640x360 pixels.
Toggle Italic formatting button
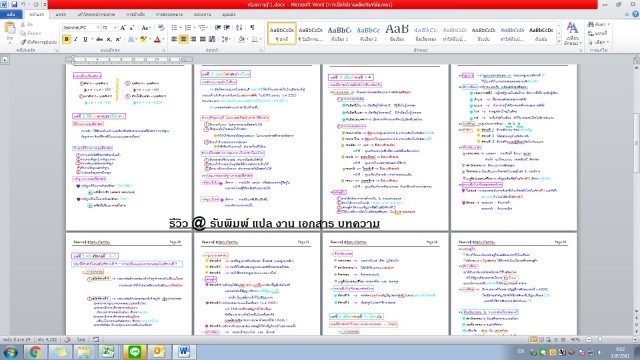(76, 39)
